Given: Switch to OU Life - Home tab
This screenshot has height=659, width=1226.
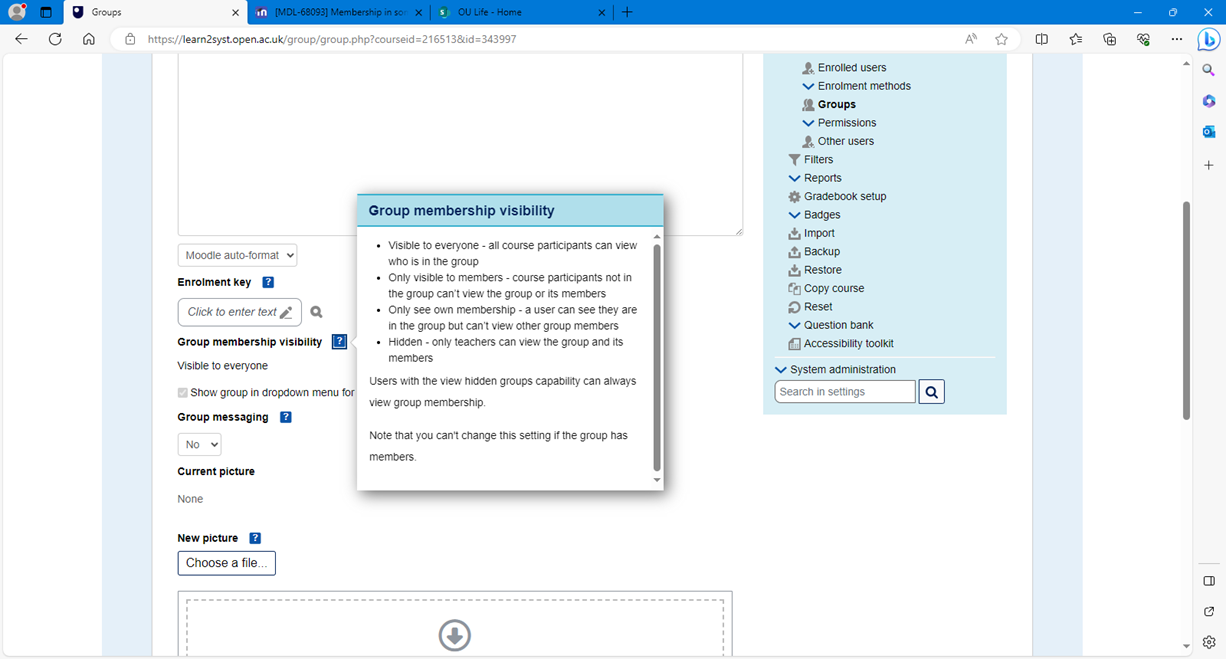Looking at the screenshot, I should pos(522,12).
